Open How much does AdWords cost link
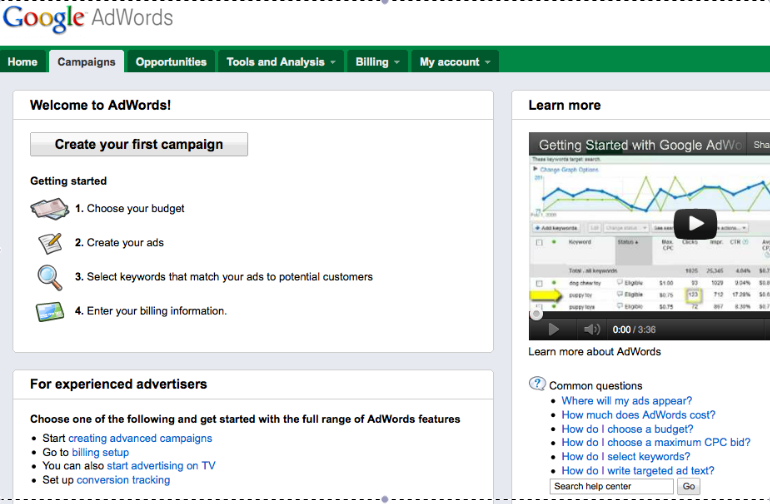Viewport: 770px width, 504px height. (x=638, y=415)
